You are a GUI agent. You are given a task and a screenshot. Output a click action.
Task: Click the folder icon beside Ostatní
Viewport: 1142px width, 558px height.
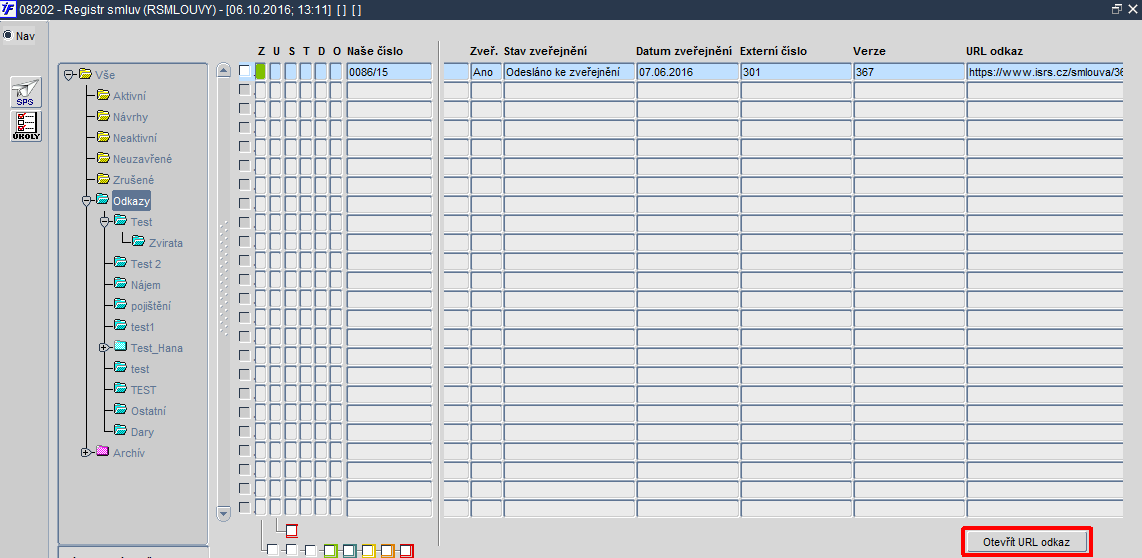pyautogui.click(x=120, y=410)
